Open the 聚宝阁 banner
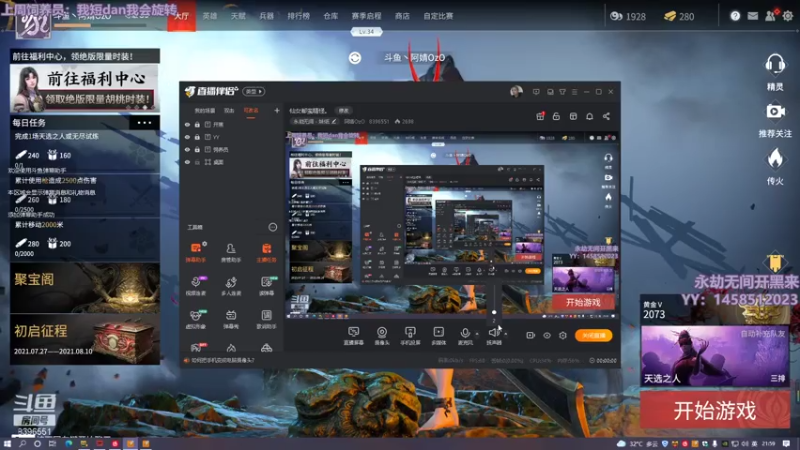Screen dimensions: 800x450 pyautogui.click(x=85, y=287)
